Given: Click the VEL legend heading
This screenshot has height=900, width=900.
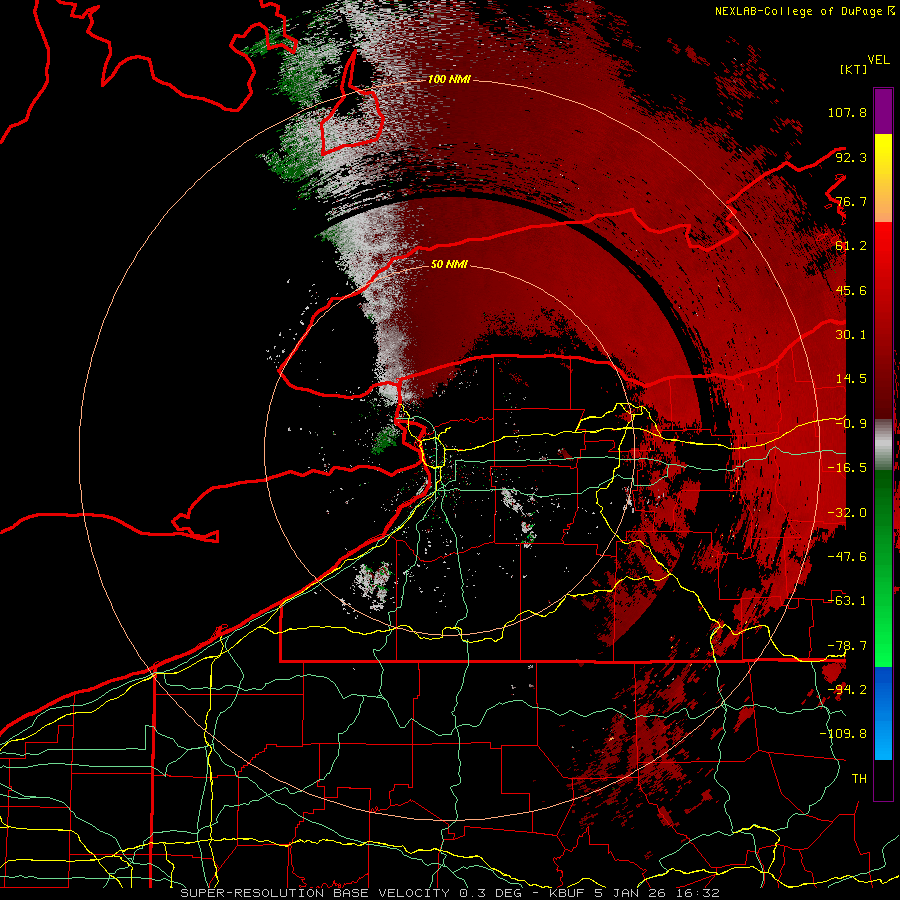Looking at the screenshot, I should coord(879,60).
